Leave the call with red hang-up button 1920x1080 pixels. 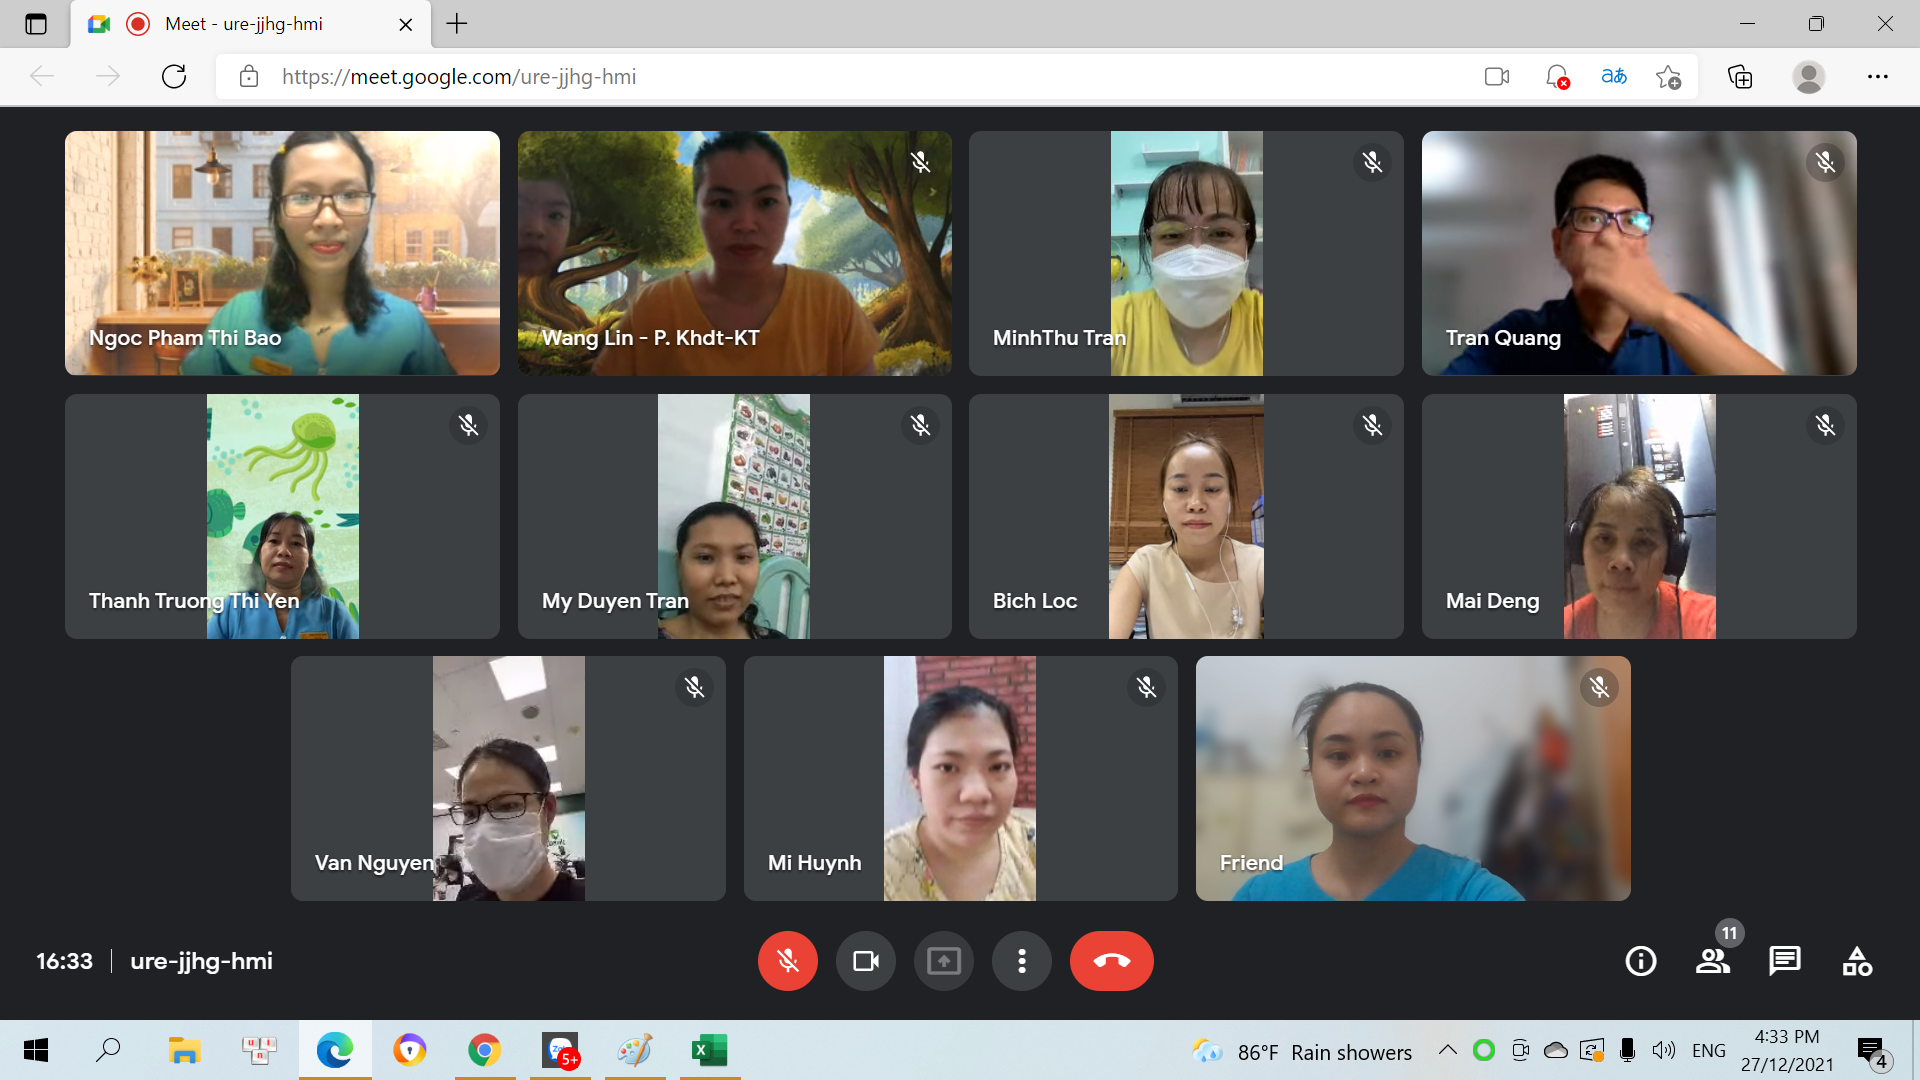tap(1111, 961)
